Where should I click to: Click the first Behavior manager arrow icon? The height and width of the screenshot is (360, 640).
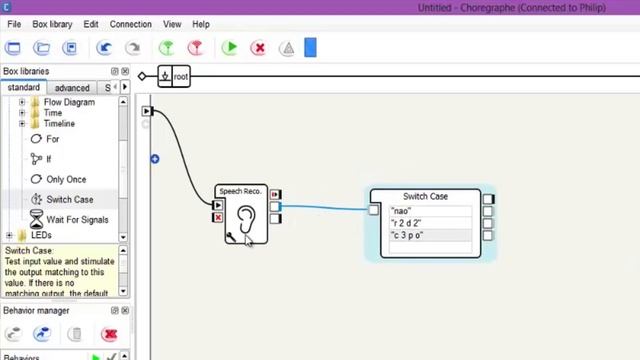[13, 334]
